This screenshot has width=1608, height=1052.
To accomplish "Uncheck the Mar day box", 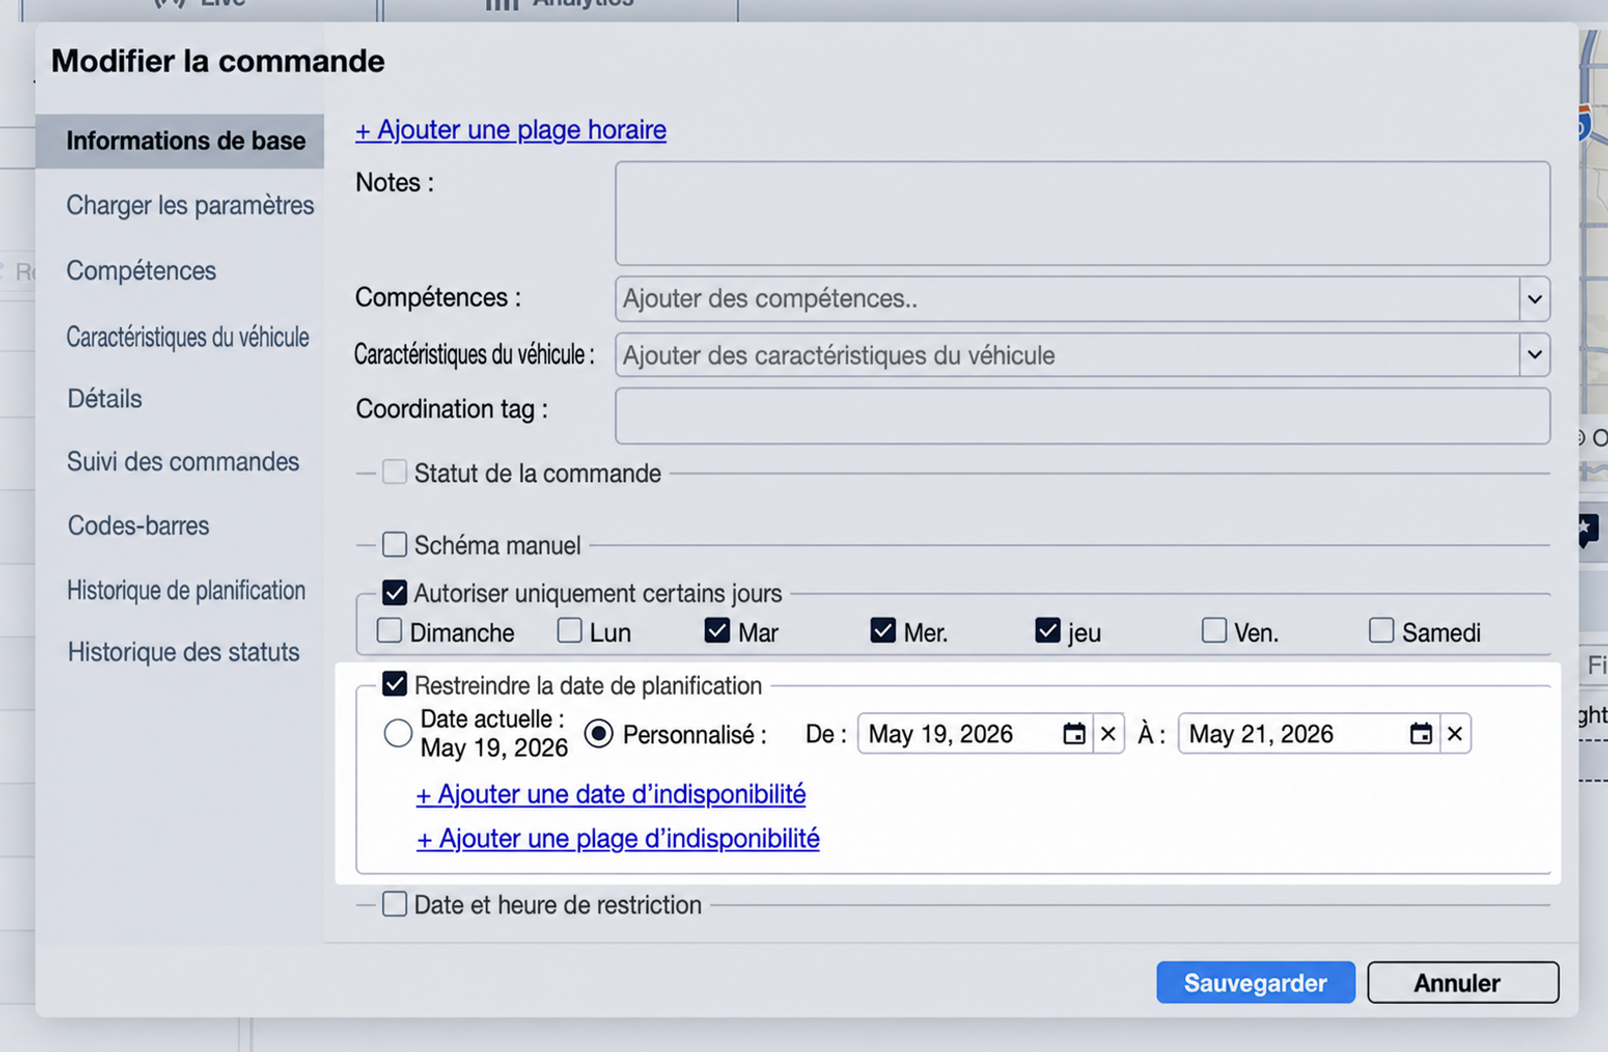I will coord(717,631).
